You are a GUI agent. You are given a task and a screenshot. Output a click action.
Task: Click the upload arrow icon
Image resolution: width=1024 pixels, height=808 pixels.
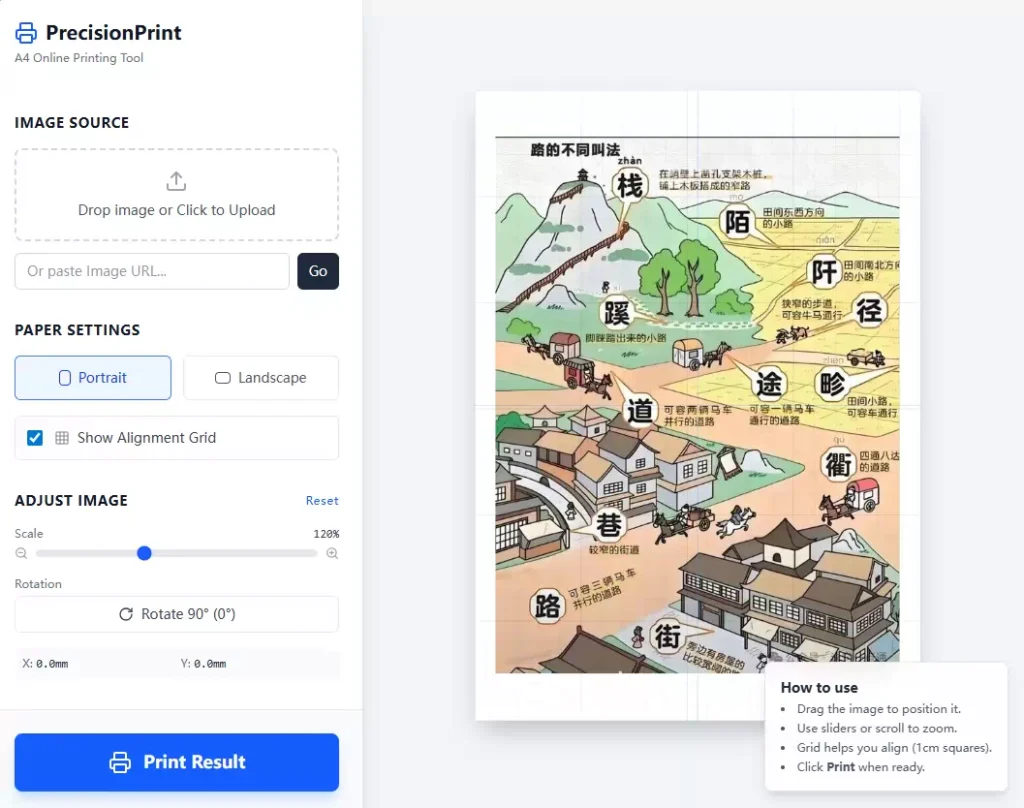pos(176,181)
